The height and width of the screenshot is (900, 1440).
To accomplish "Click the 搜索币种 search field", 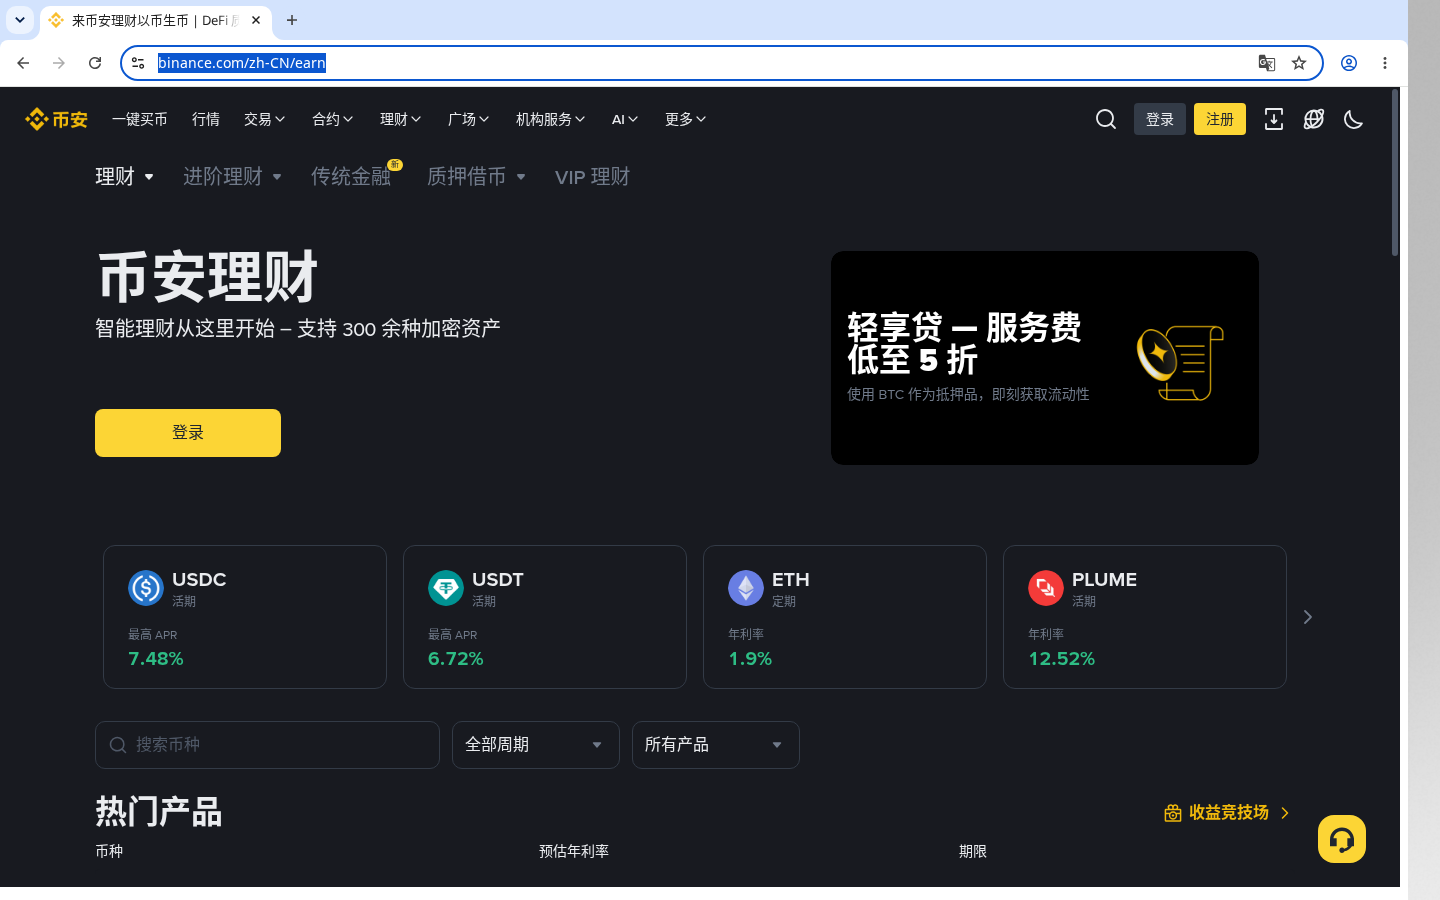I will click(x=267, y=745).
